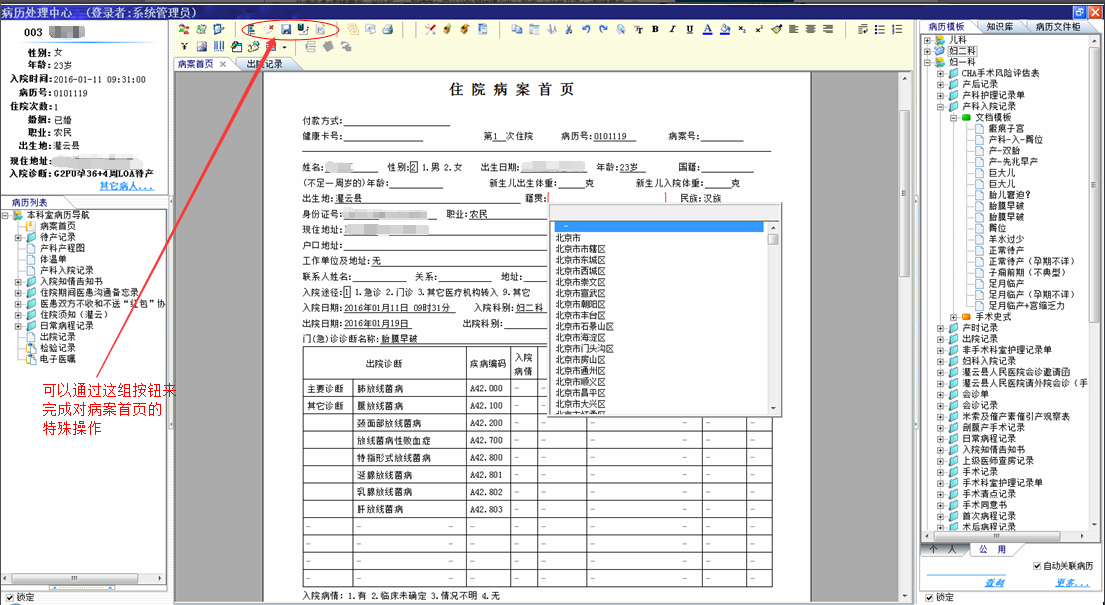Select 北京市东城区 from the dropdown list
Screen dimensions: 1105x605
[x=580, y=260]
